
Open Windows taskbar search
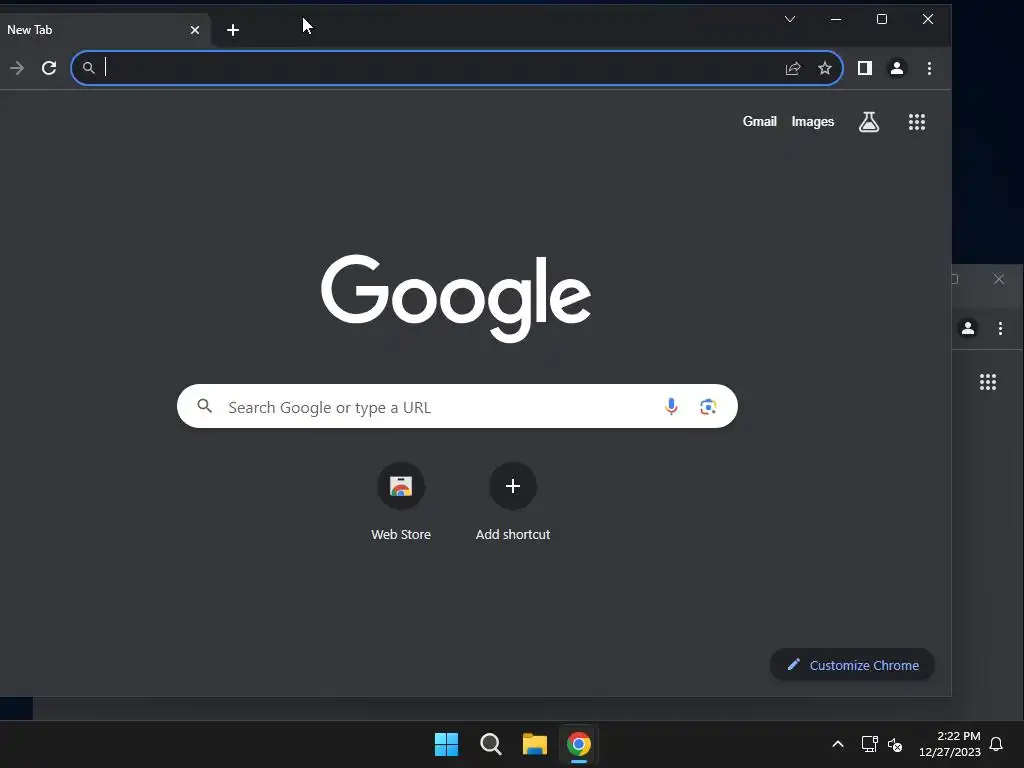[490, 744]
